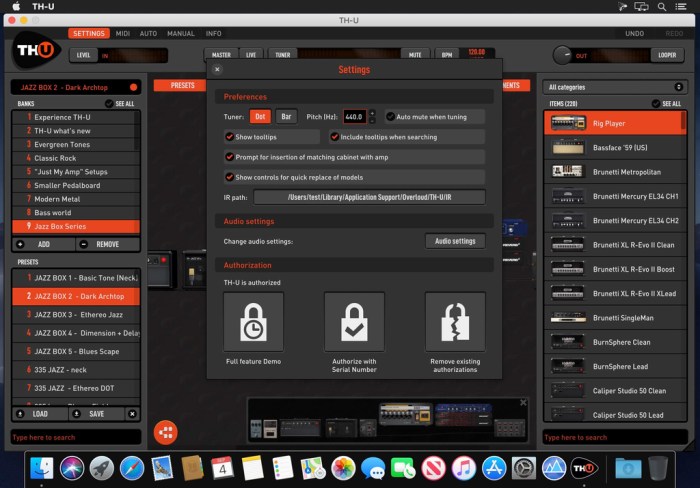700x488 pixels.
Task: Select the BurnSphere Lead item
Action: pyautogui.click(x=615, y=366)
